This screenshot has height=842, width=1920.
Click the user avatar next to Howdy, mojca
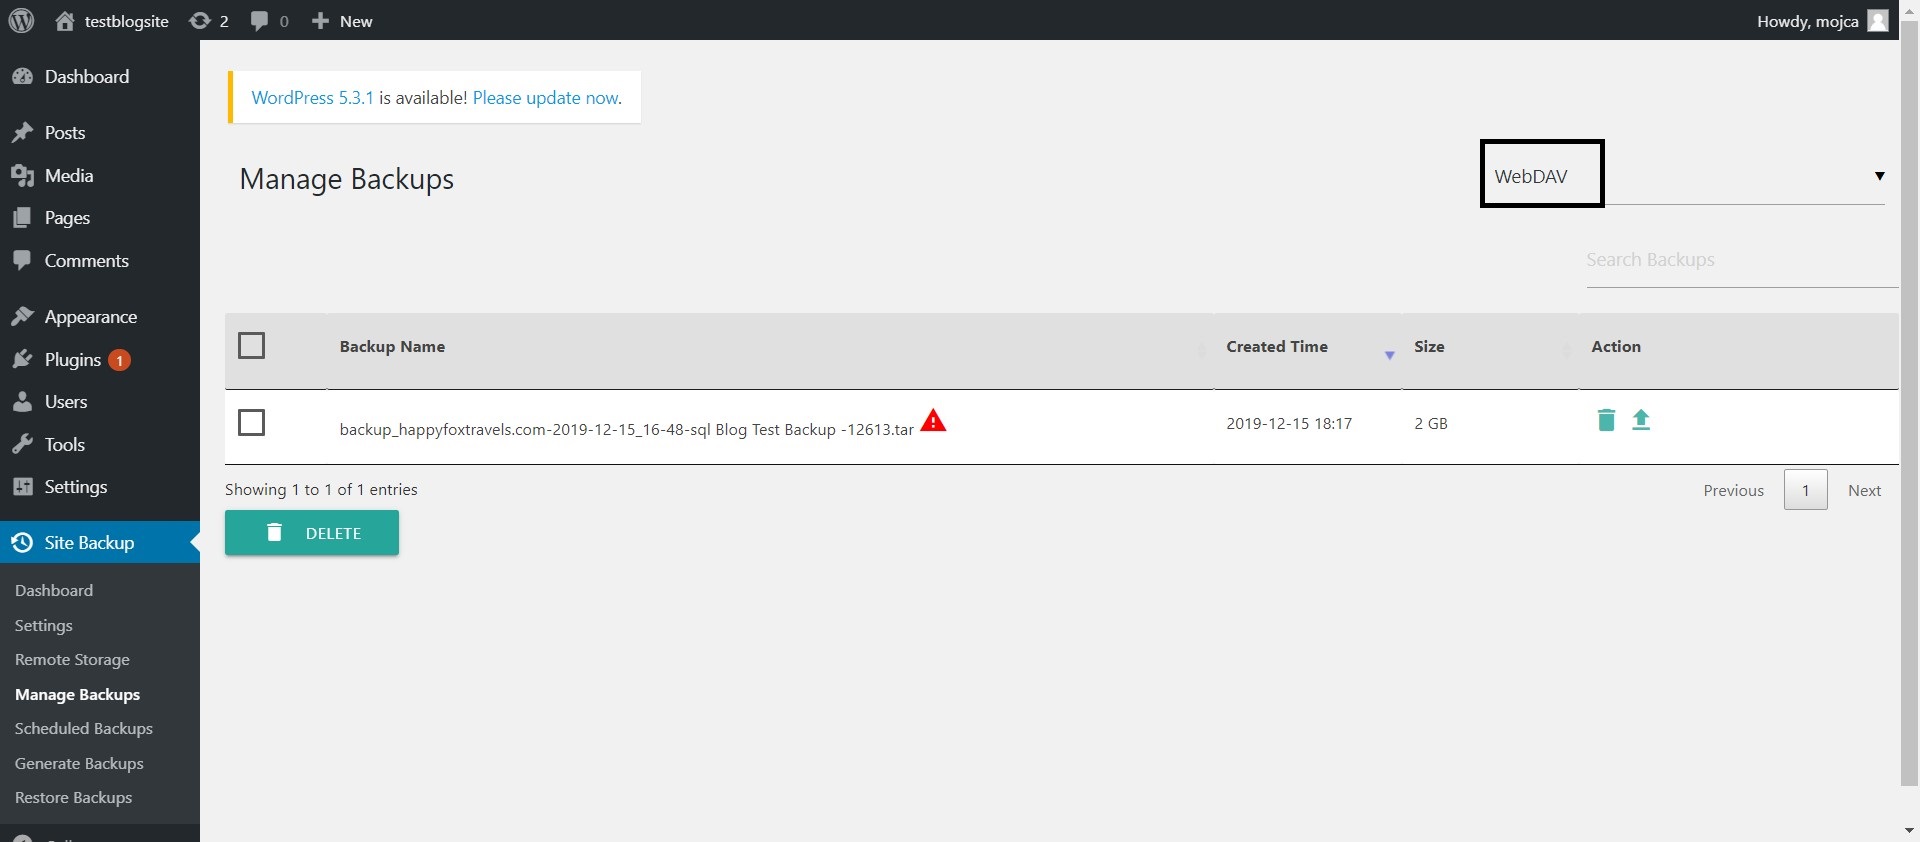pyautogui.click(x=1878, y=20)
